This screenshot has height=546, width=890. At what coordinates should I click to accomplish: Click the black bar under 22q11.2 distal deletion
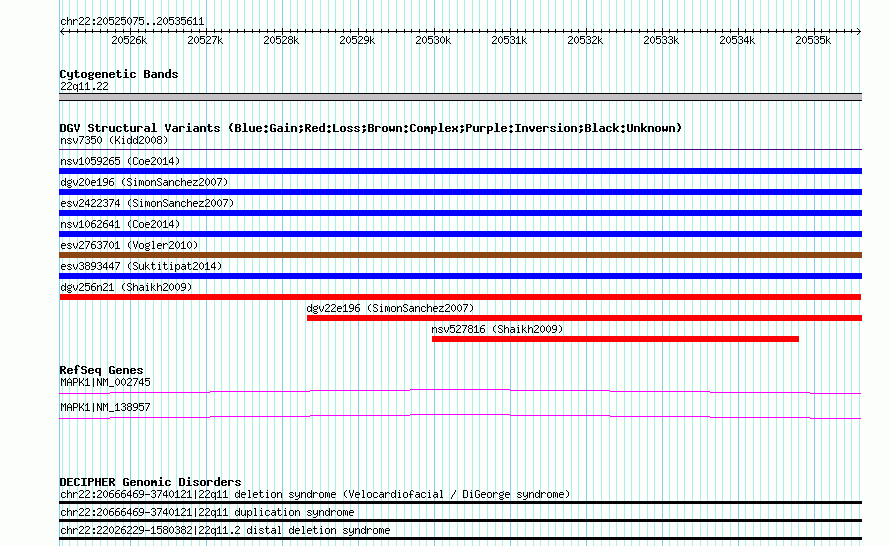coord(460,539)
